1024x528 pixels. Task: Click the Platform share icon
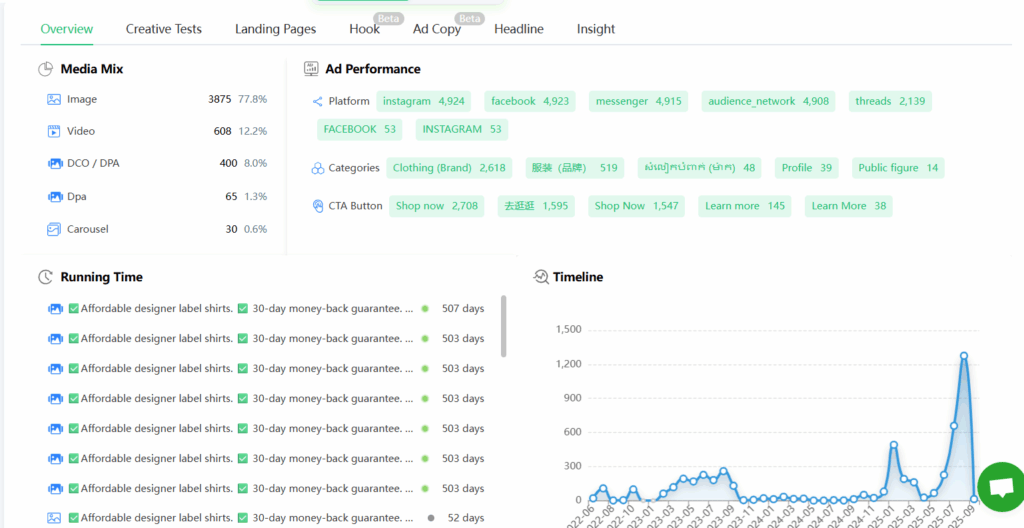coord(317,101)
